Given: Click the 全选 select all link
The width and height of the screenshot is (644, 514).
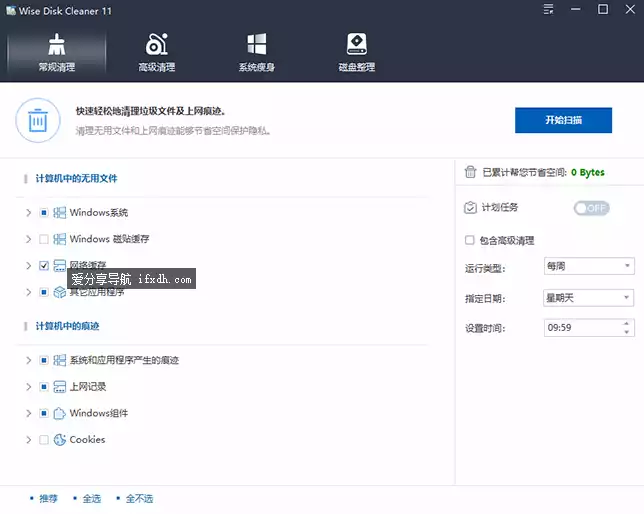Looking at the screenshot, I should click(x=92, y=498).
